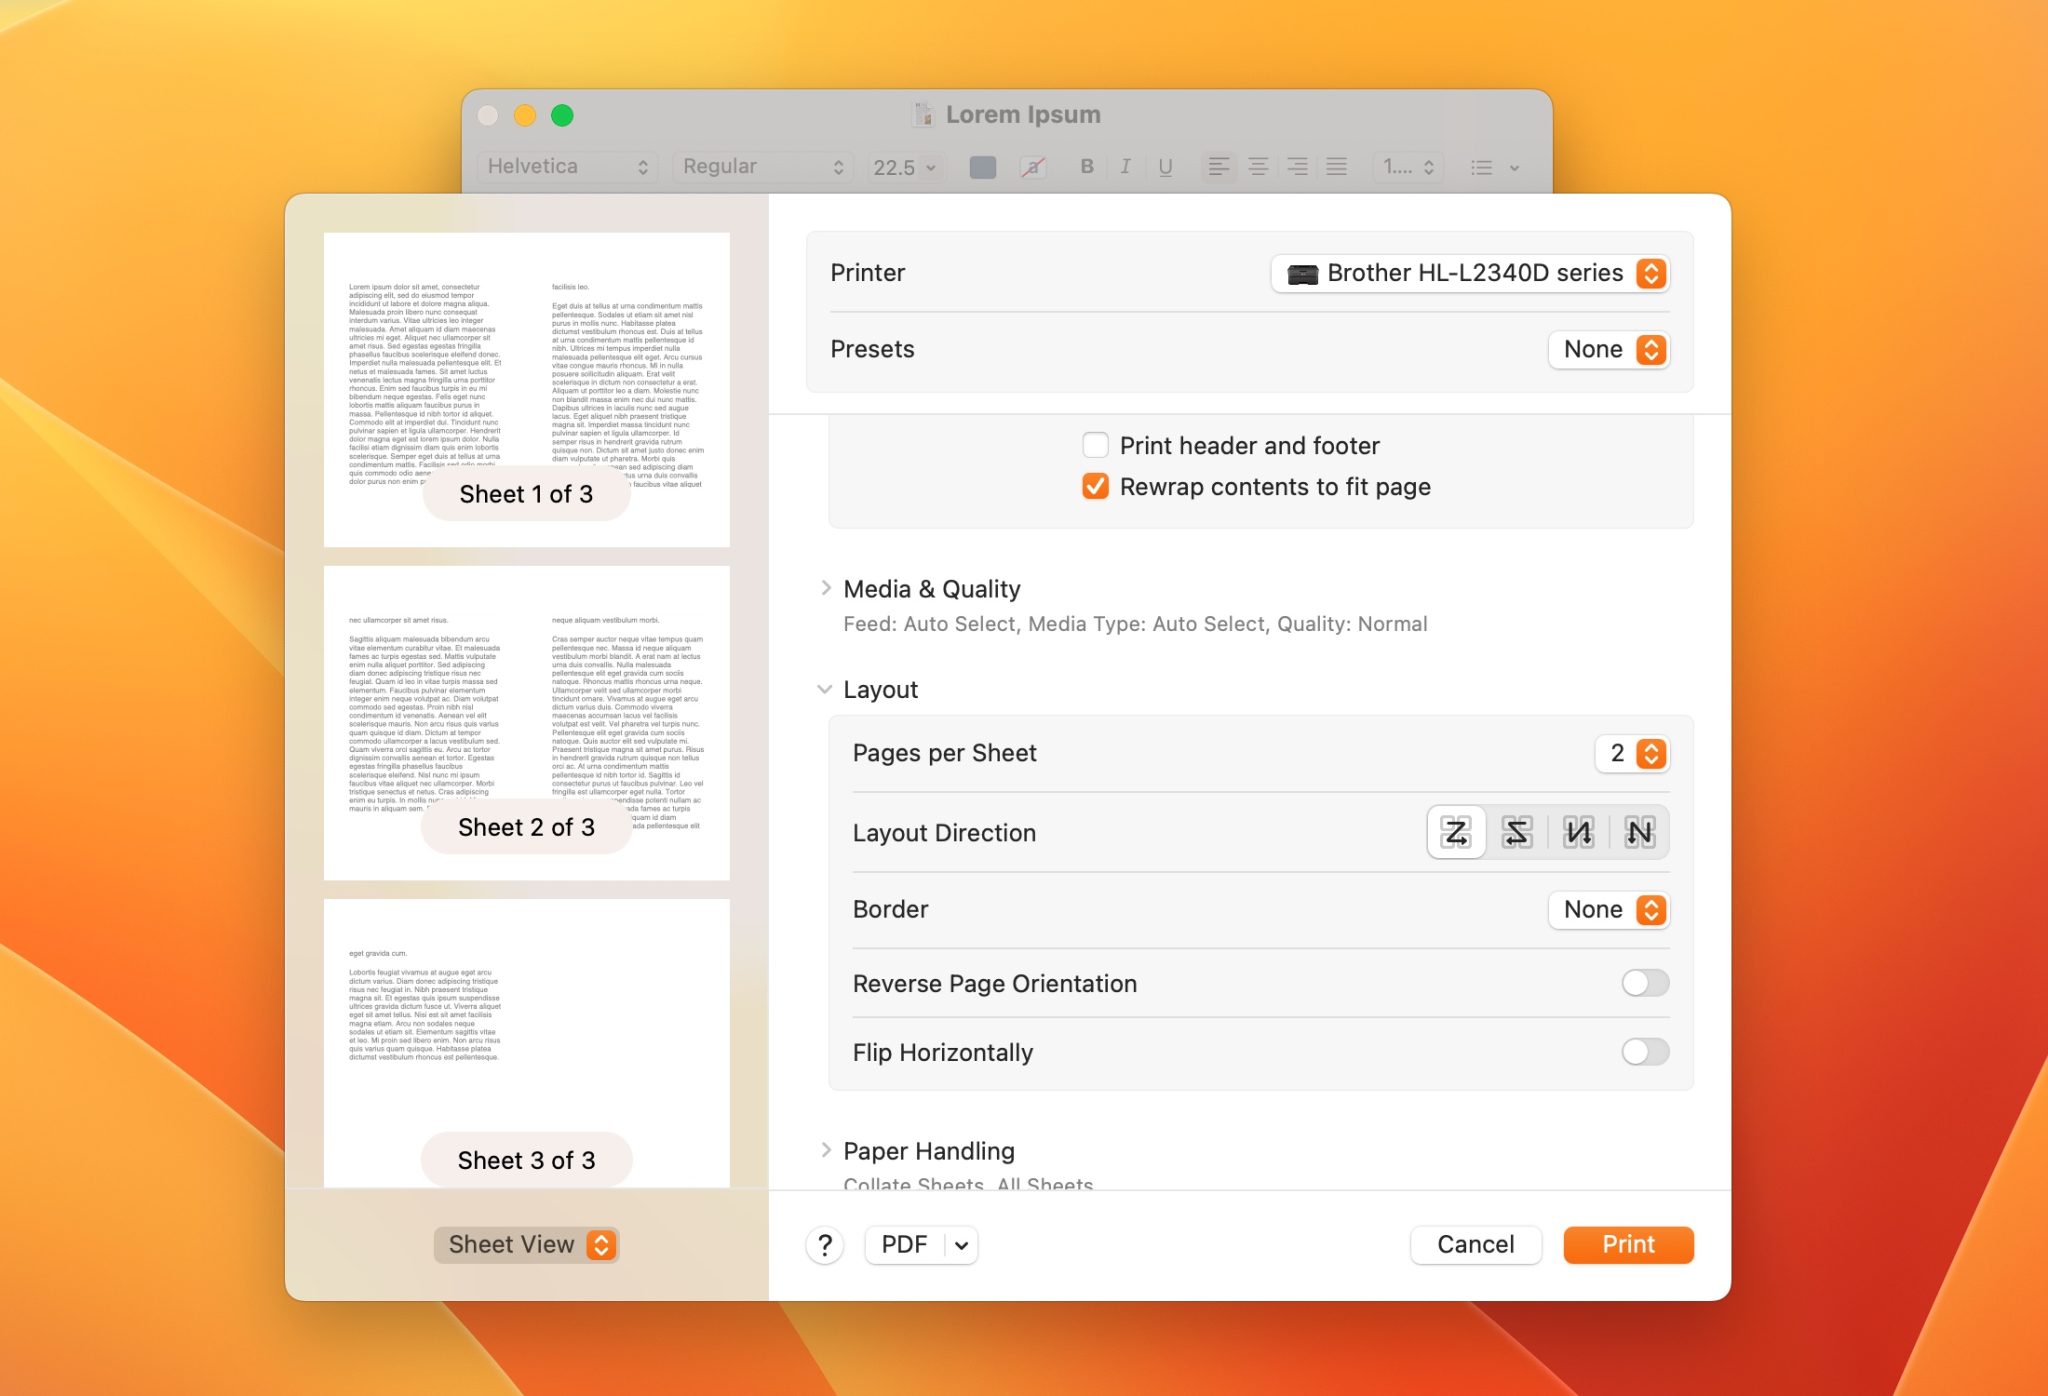The image size is (2048, 1396).
Task: Click the Print button
Action: 1628,1244
